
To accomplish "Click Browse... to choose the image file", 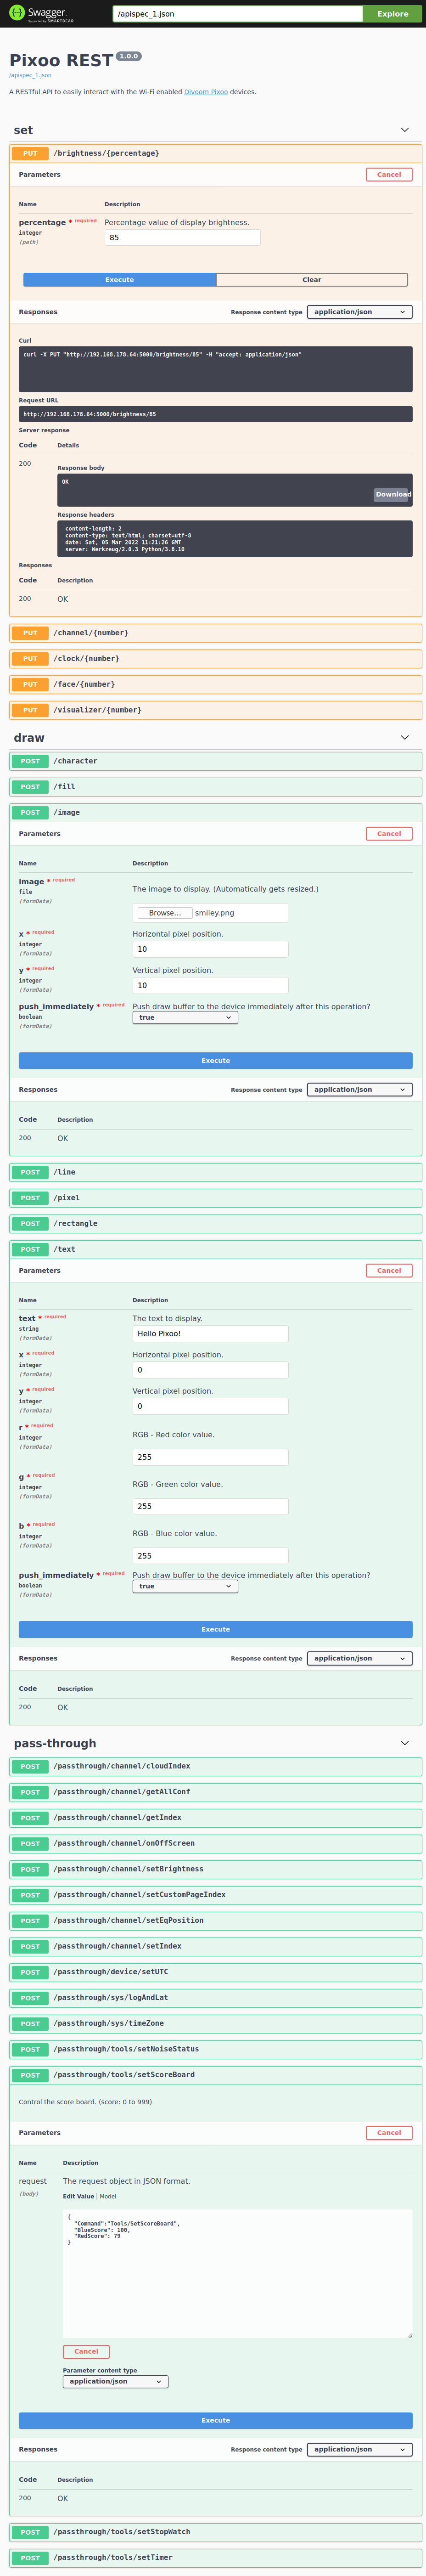I will 165,913.
